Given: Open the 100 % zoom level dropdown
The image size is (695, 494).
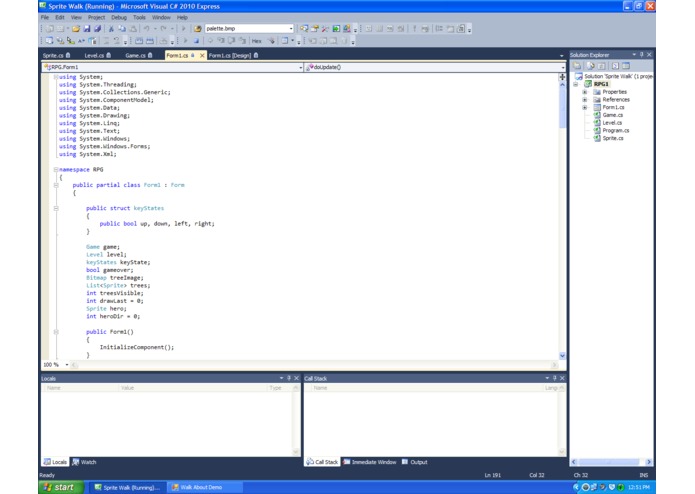Looking at the screenshot, I should [x=67, y=365].
